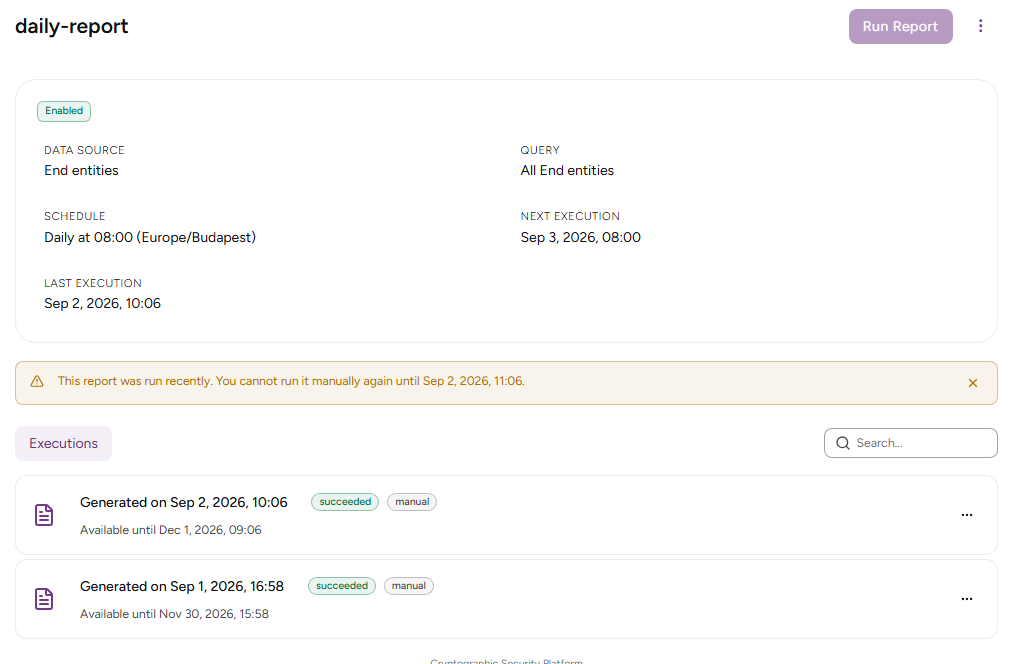Click schedule 'Daily at 08:00 (Europe/Budapest)'
The image size is (1014, 664).
point(150,237)
